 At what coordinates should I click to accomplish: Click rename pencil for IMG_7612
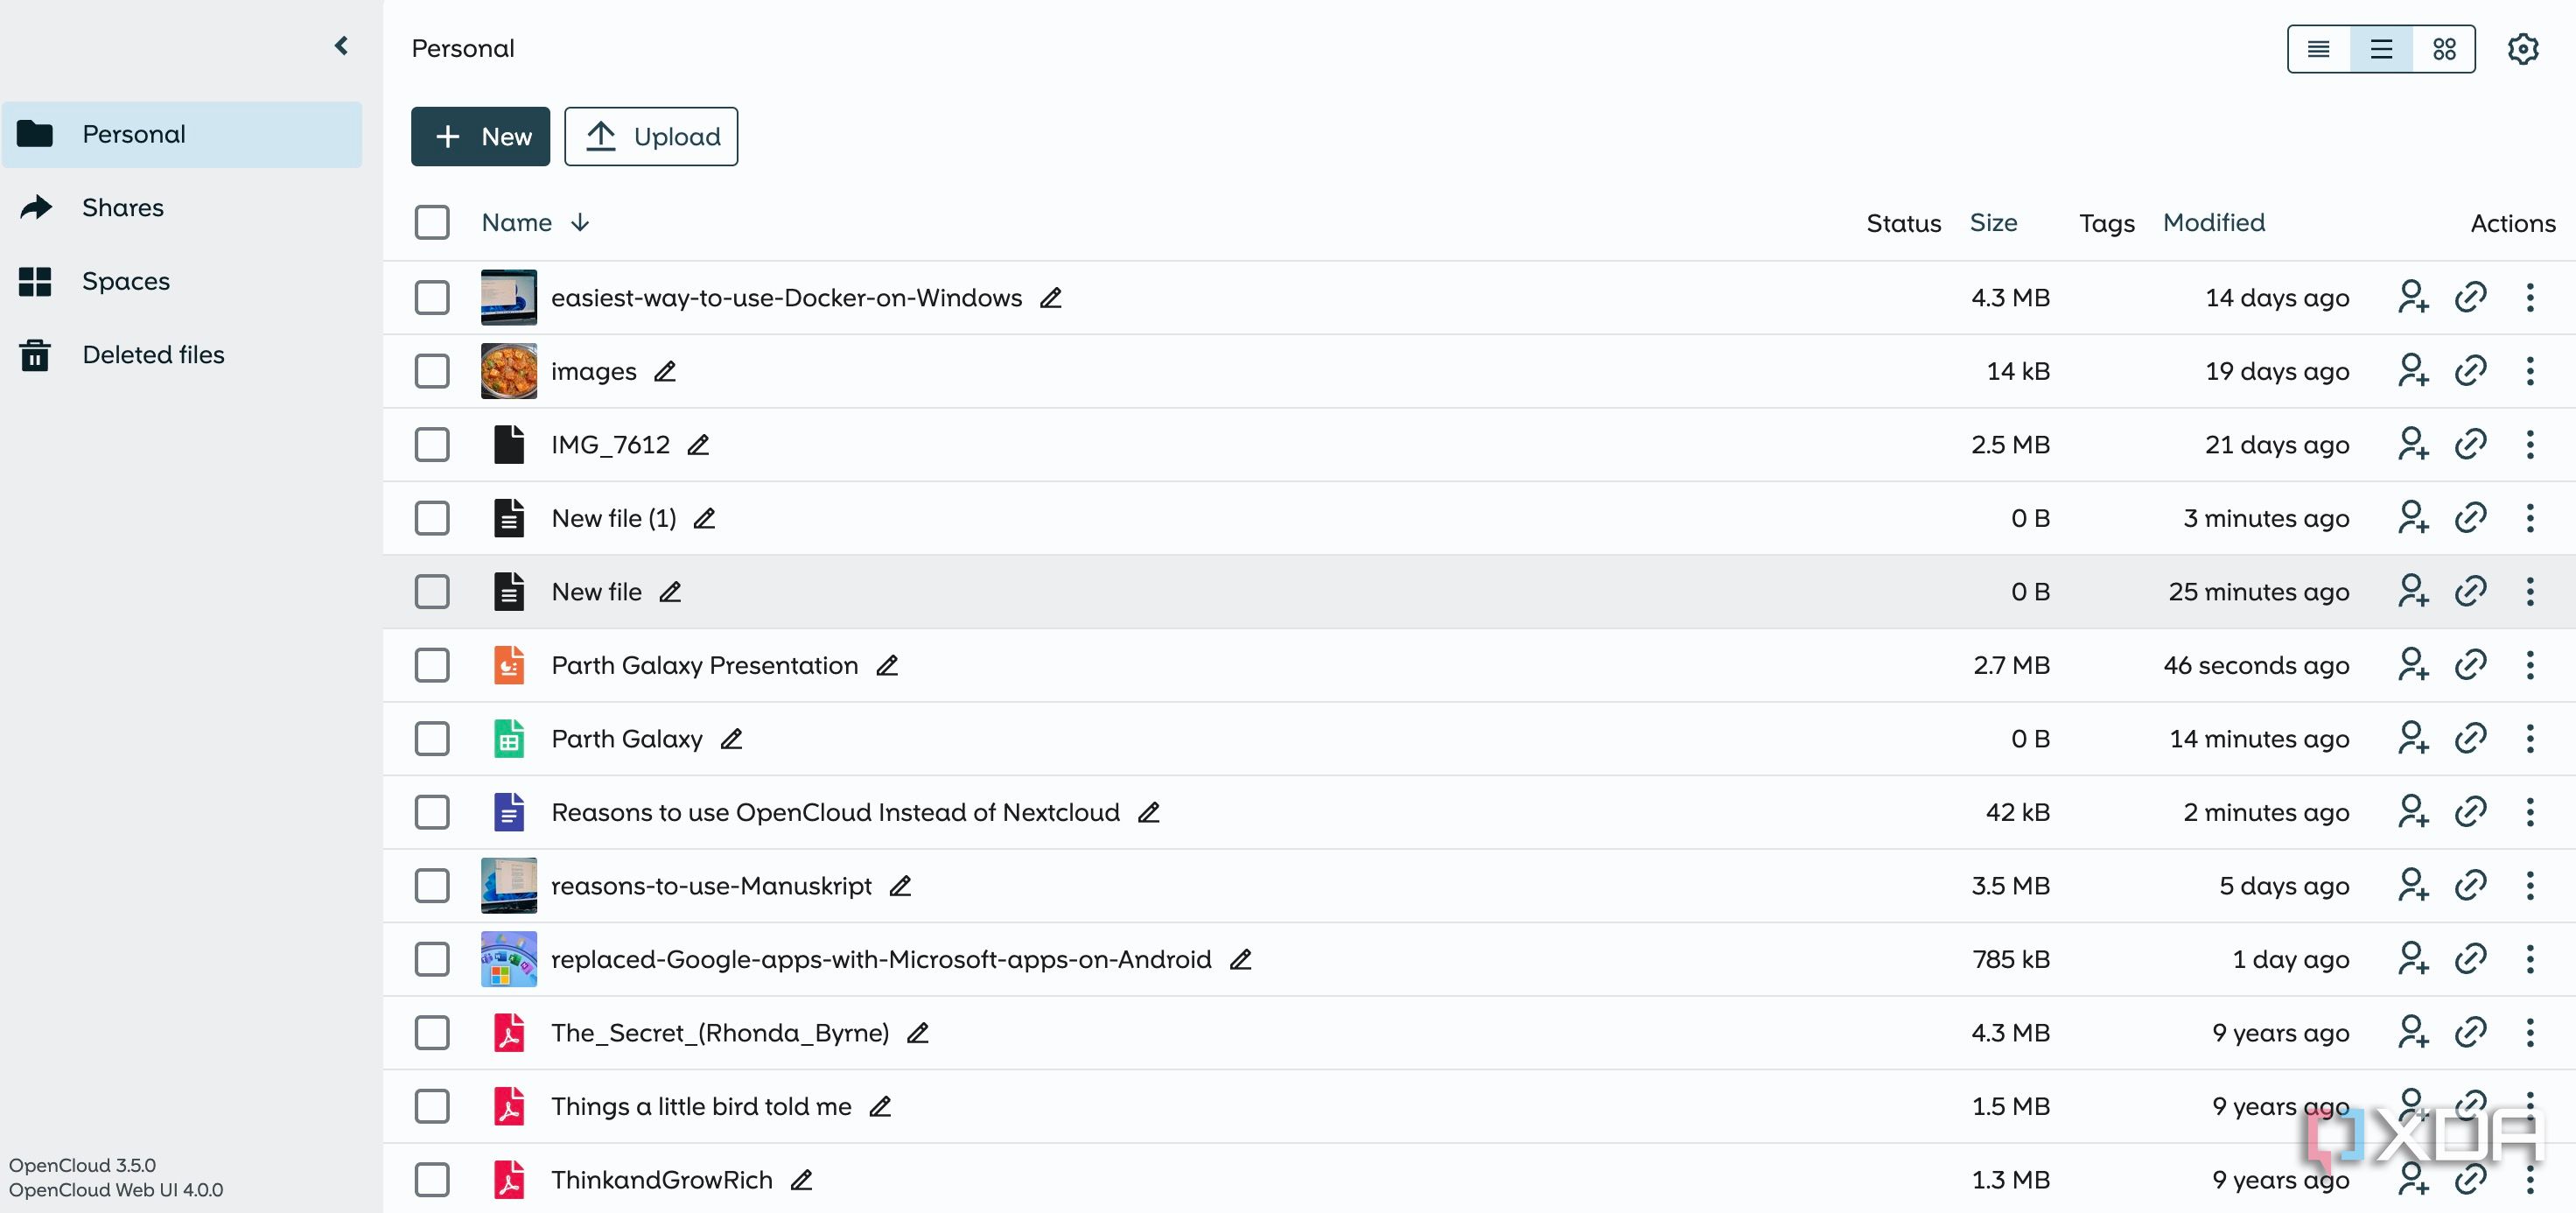point(698,445)
